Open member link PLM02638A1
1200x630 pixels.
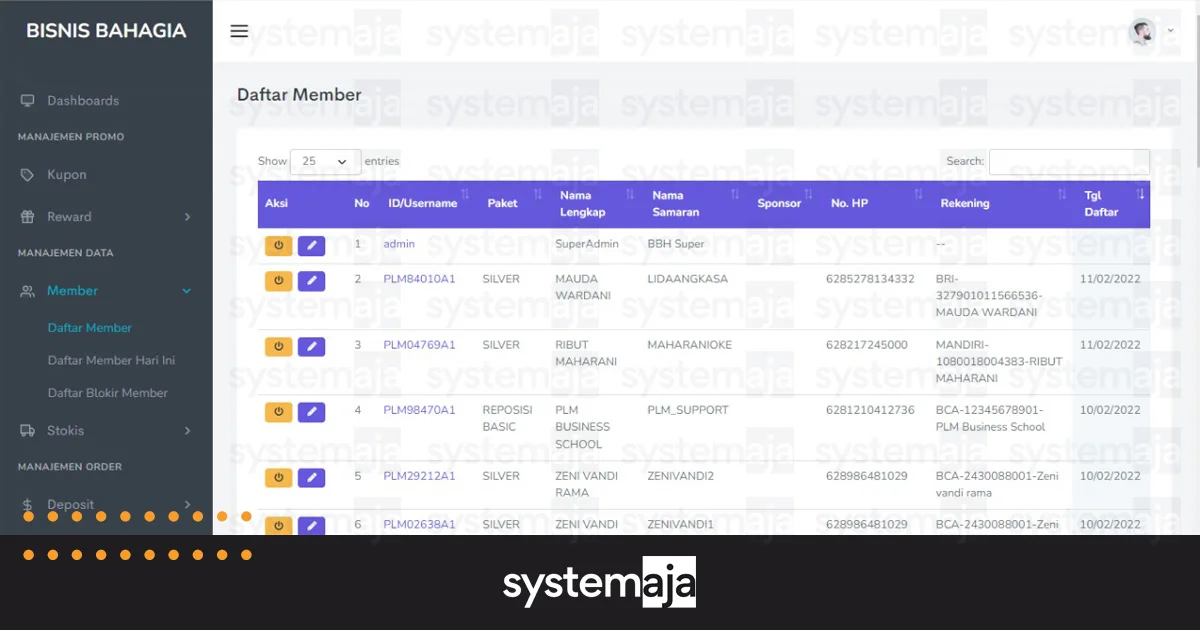click(419, 524)
